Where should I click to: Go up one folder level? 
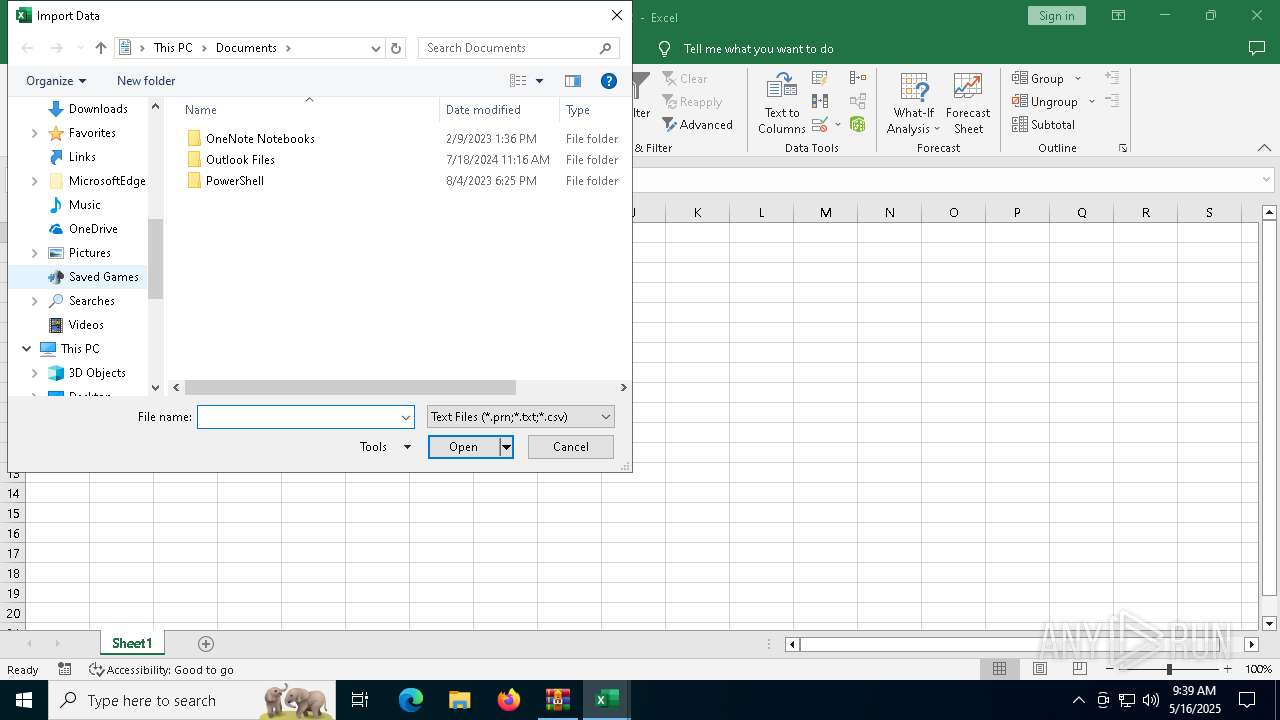pyautogui.click(x=100, y=48)
